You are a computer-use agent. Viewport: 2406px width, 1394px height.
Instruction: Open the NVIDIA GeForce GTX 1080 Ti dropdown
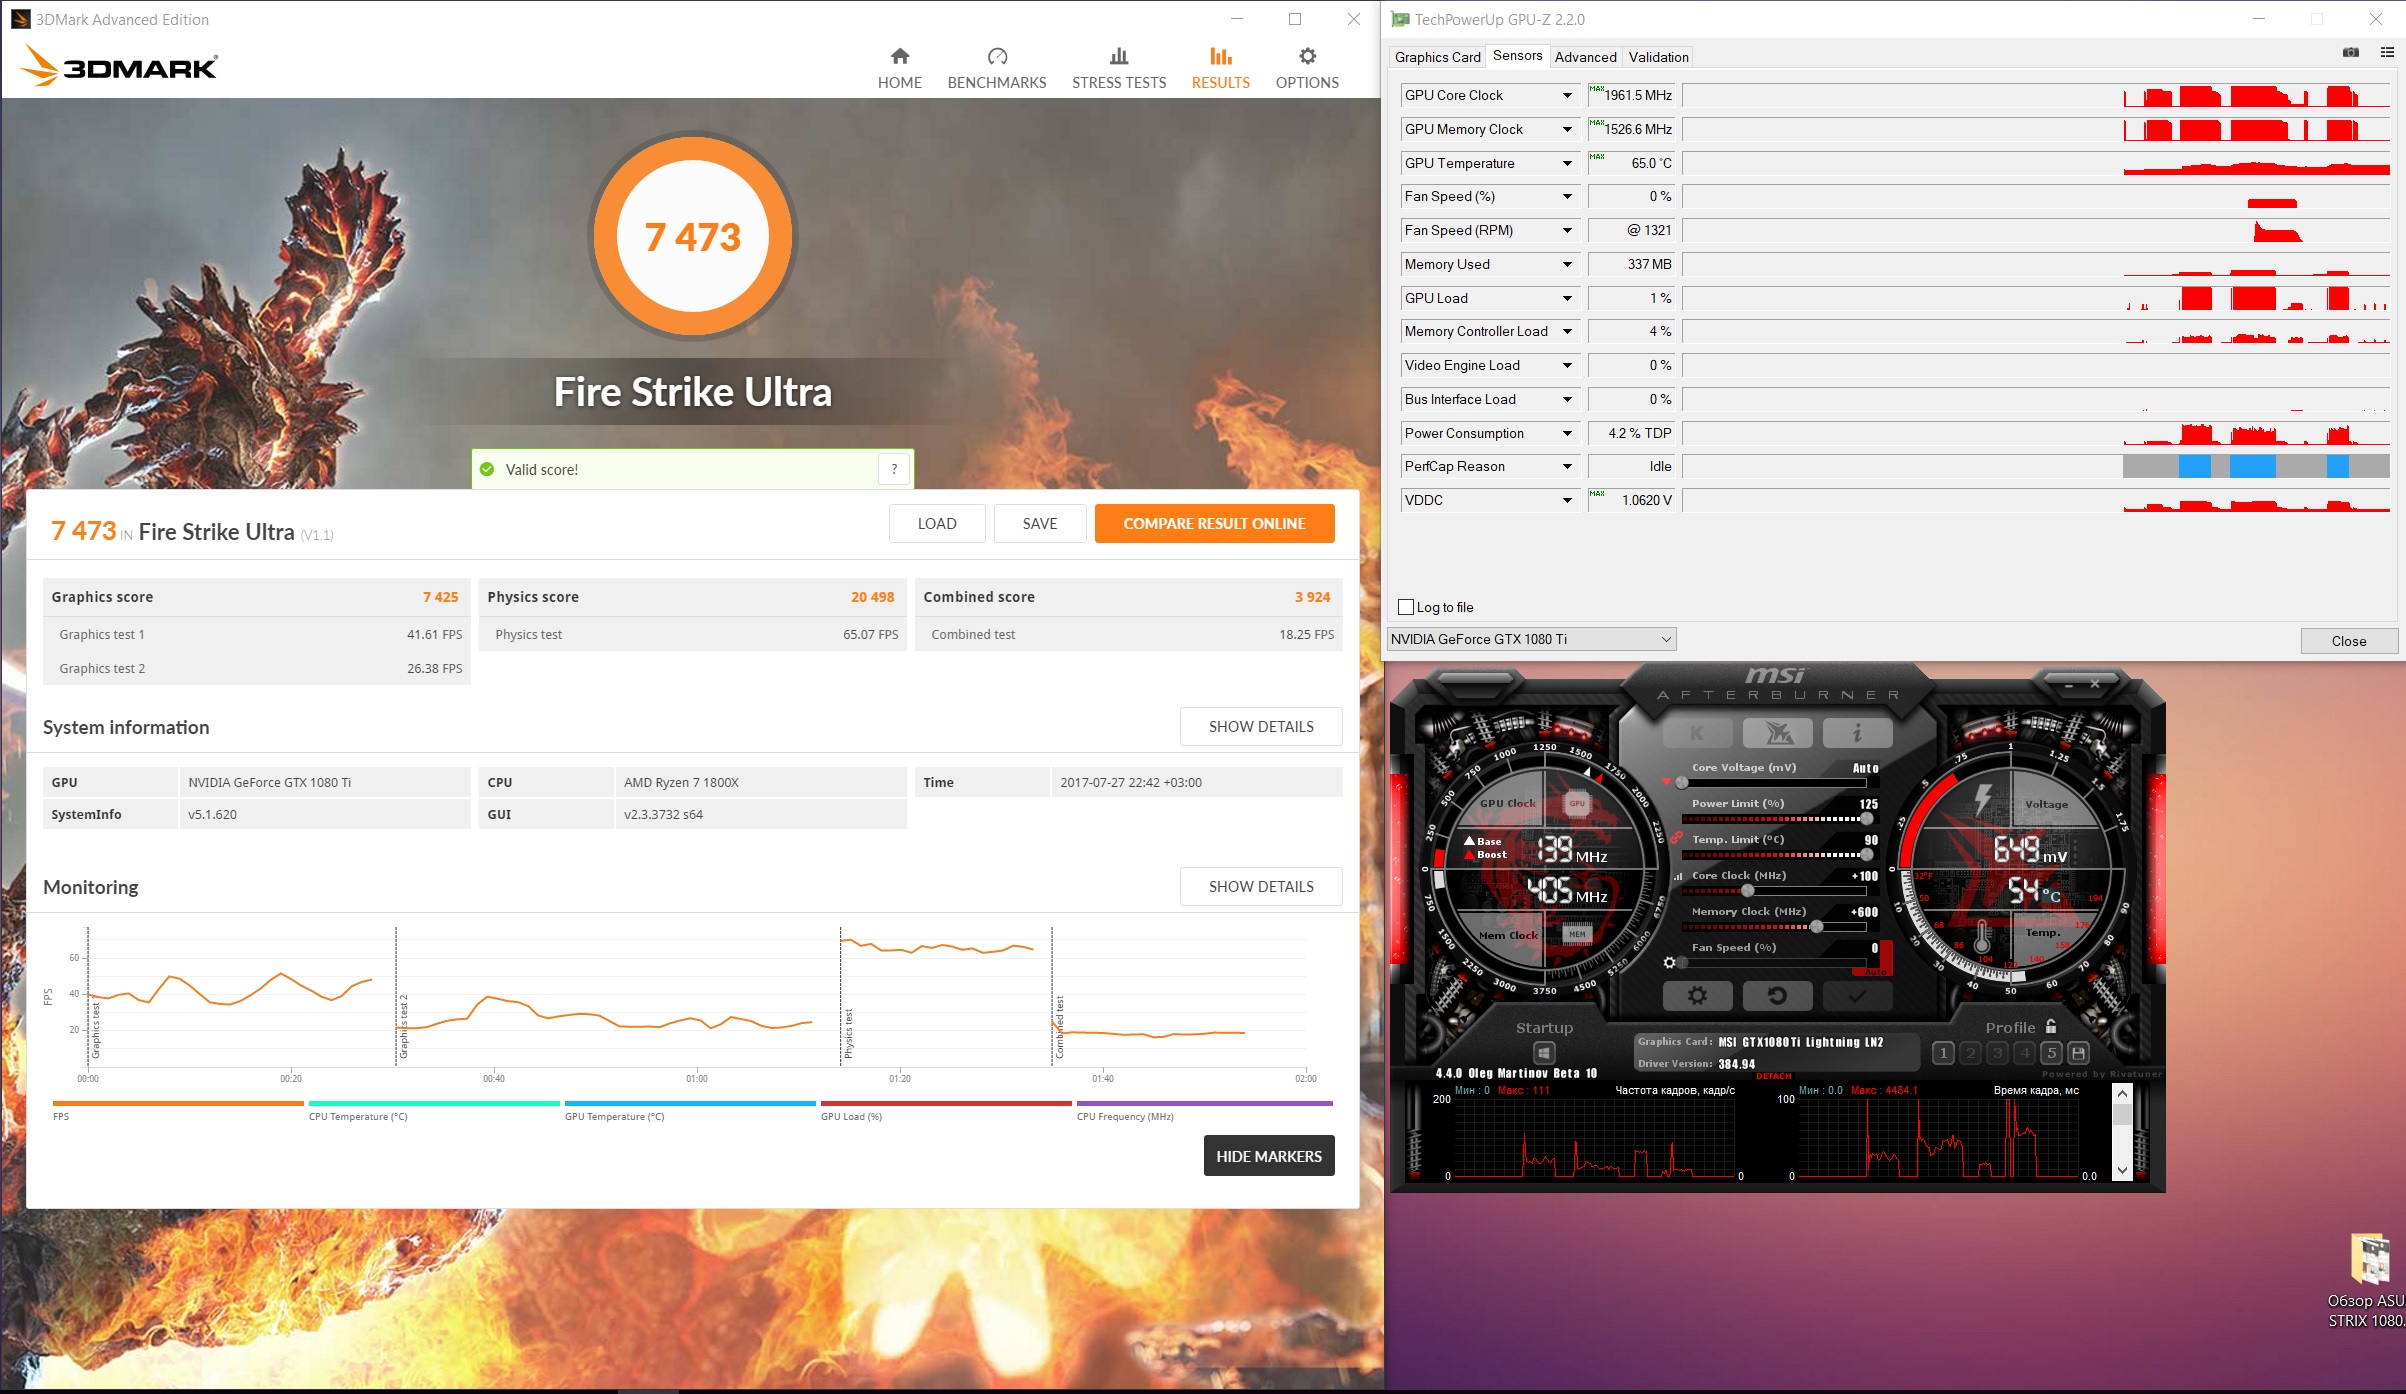1531,639
